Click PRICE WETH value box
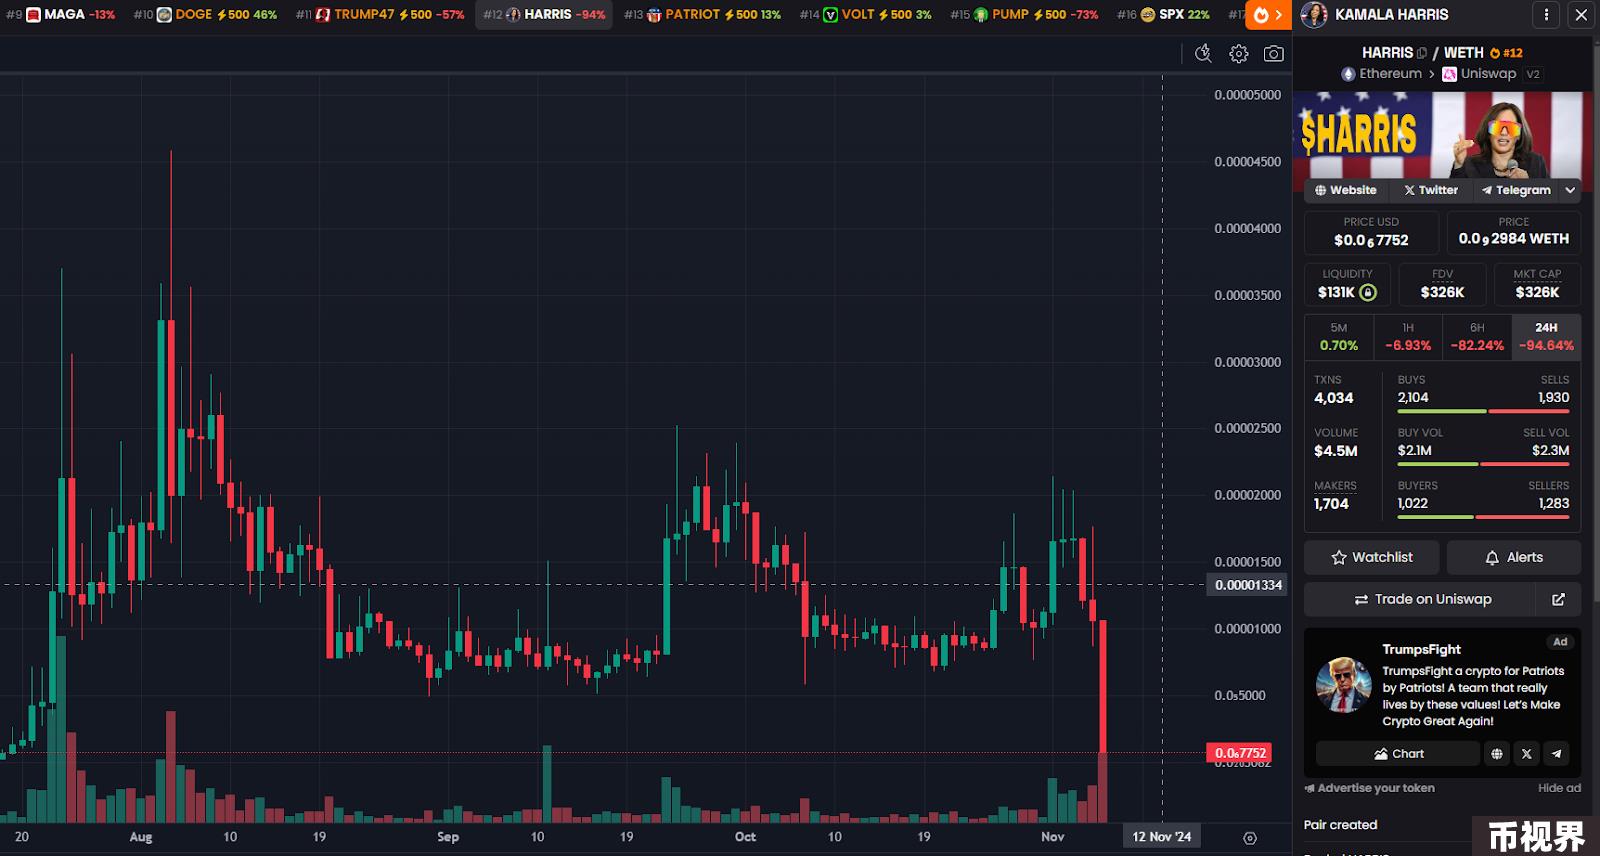Viewport: 1600px width, 856px height. click(x=1513, y=232)
